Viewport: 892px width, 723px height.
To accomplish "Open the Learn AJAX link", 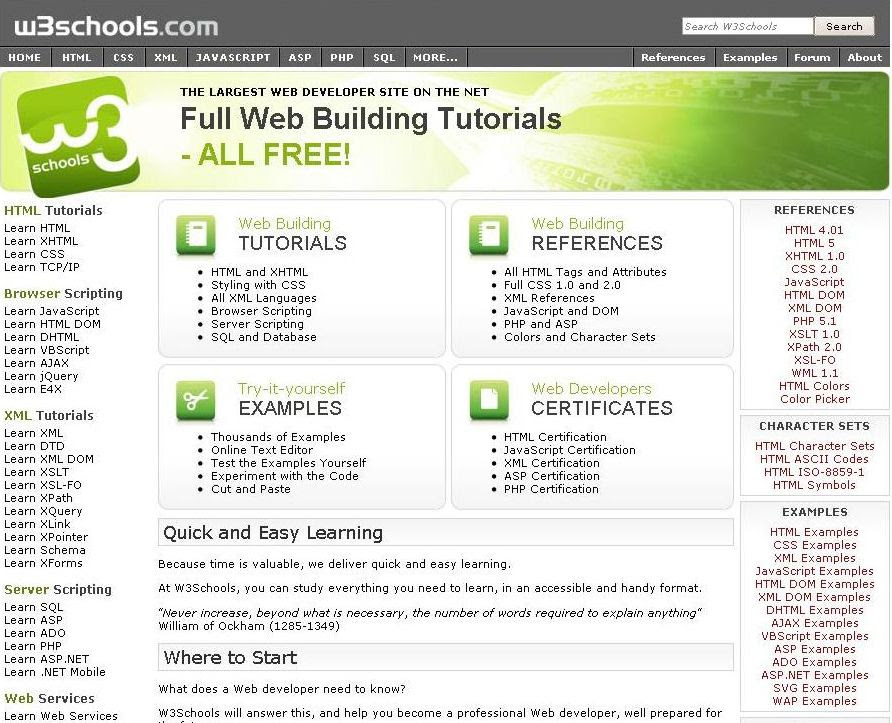I will (x=36, y=363).
